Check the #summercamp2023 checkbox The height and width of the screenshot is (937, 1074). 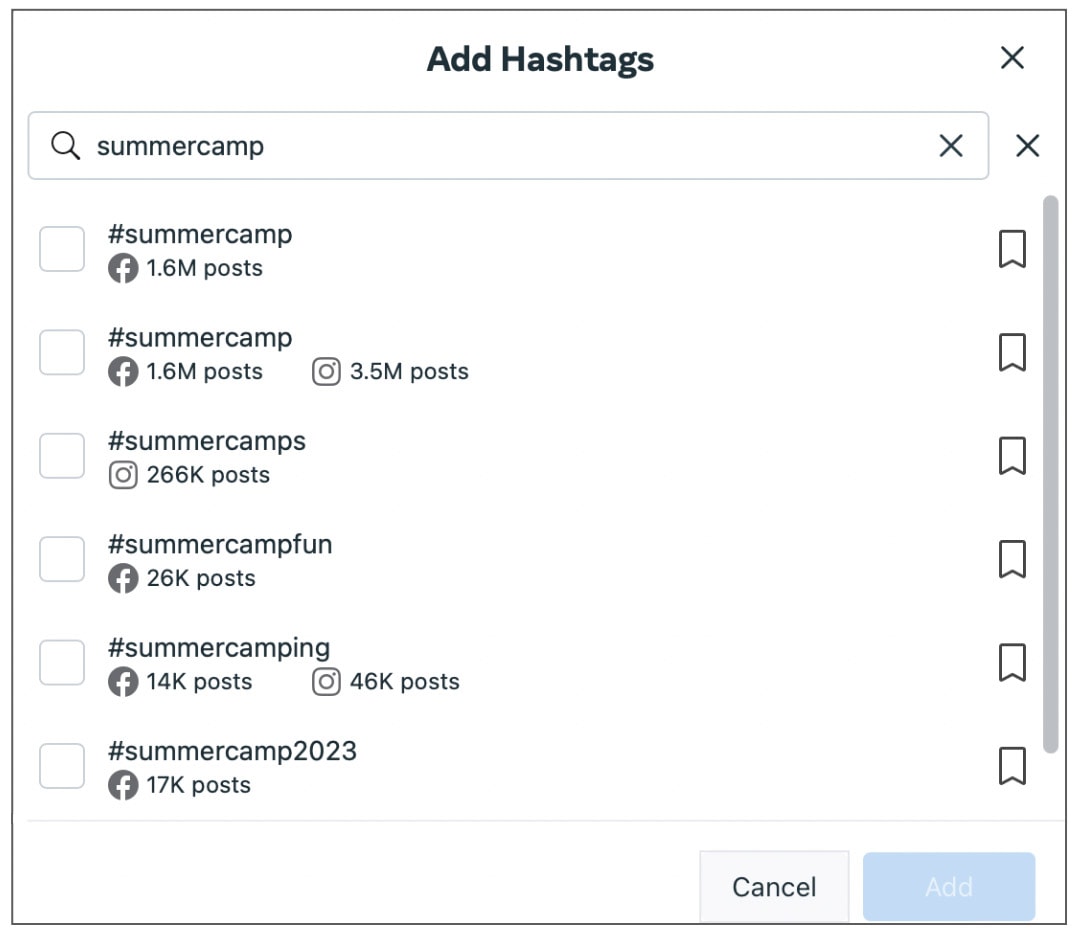coord(61,766)
